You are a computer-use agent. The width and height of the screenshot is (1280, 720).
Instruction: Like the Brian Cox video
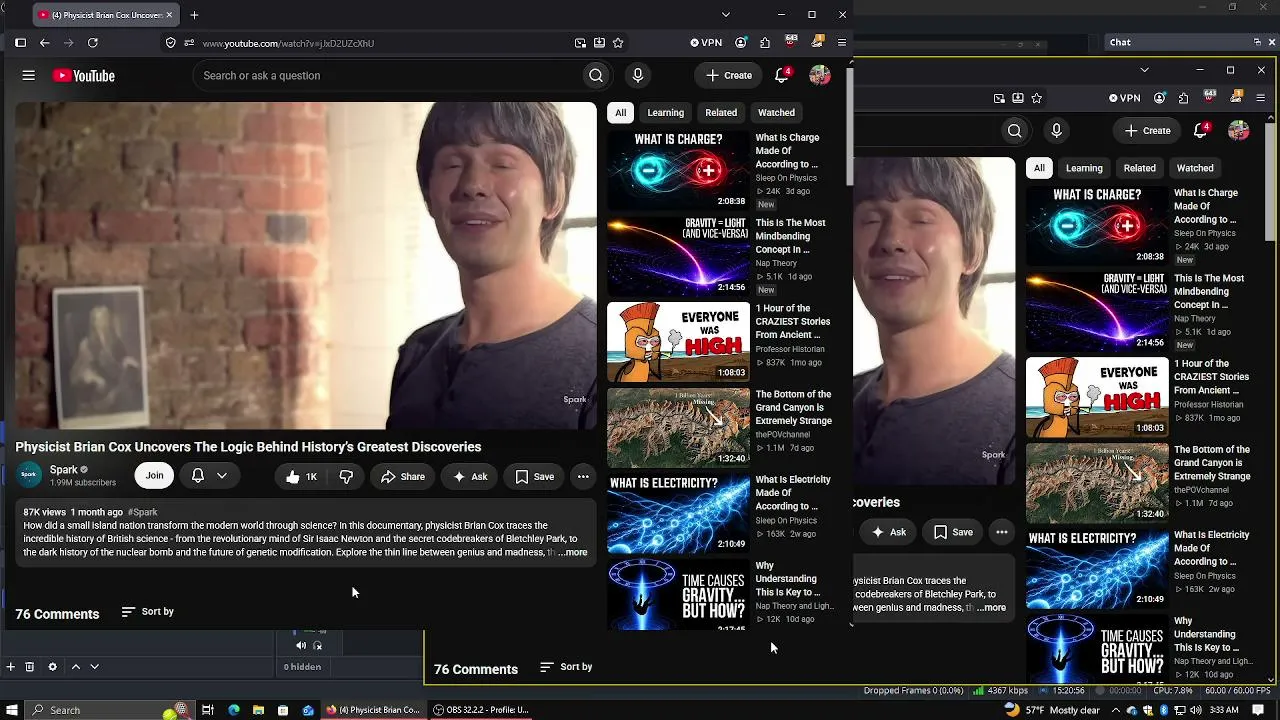(x=301, y=477)
